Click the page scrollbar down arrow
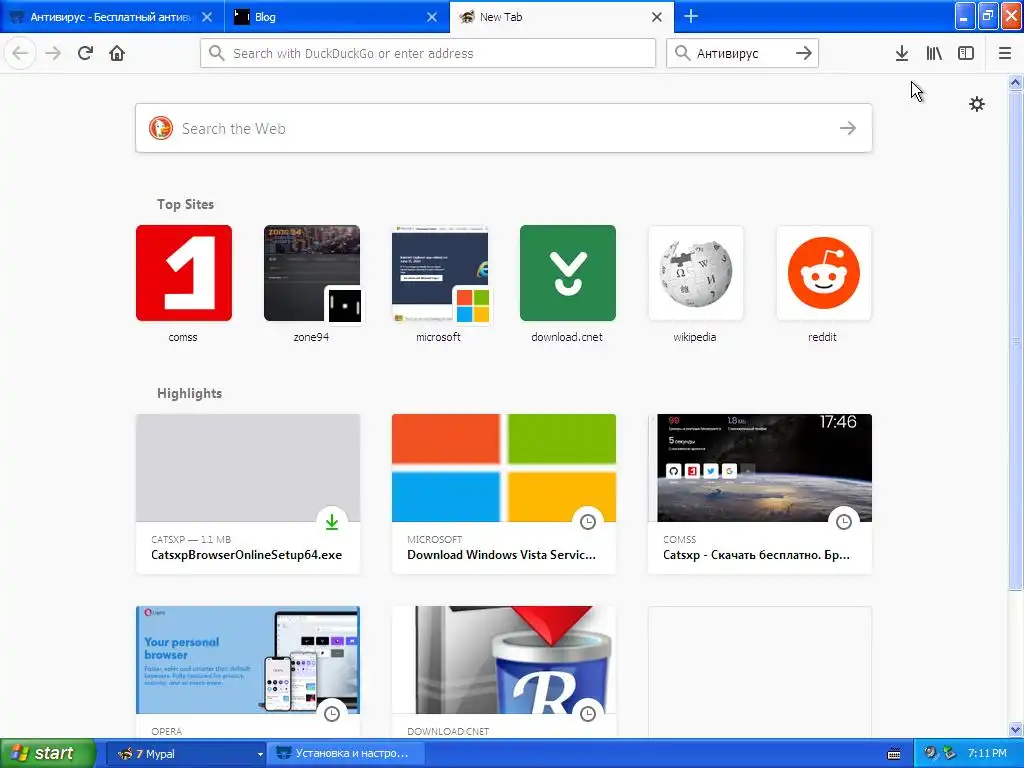Screen dimensions: 1024x768 coord(1015,730)
